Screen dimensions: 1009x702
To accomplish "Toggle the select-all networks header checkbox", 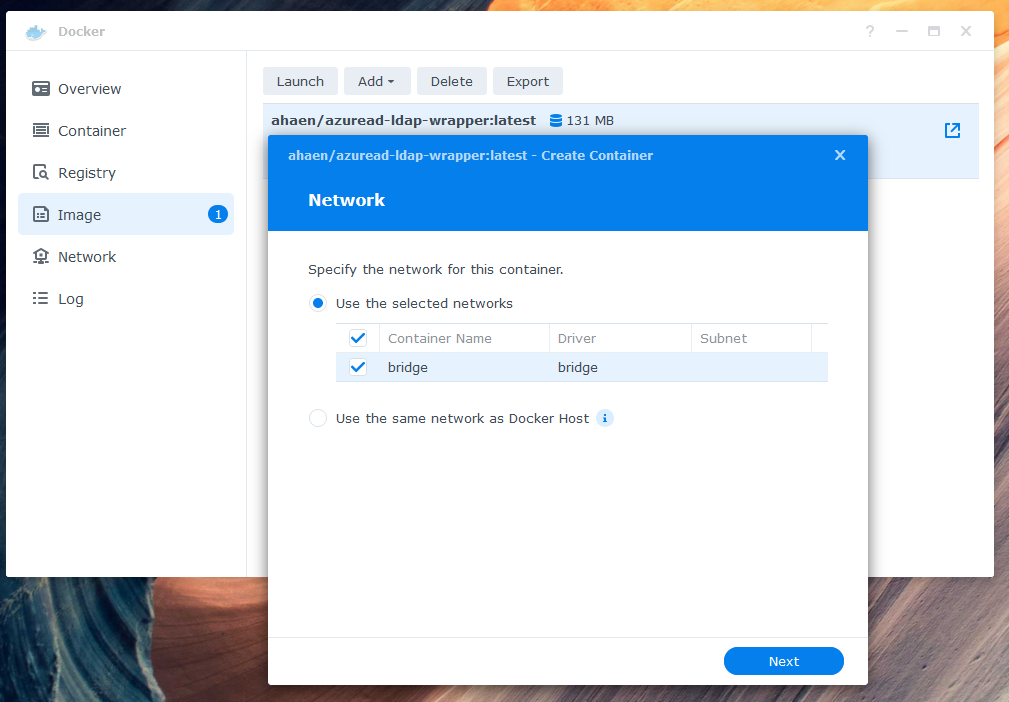I will click(358, 338).
